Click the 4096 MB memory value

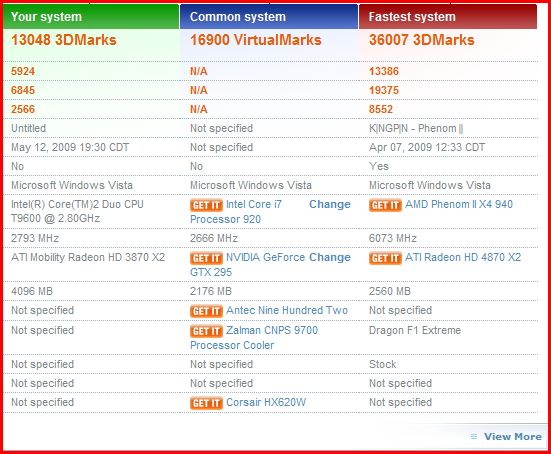(x=32, y=291)
